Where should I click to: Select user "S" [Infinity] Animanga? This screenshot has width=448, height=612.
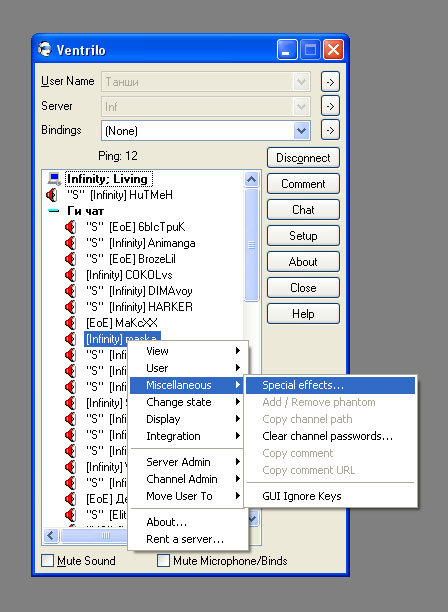point(140,243)
